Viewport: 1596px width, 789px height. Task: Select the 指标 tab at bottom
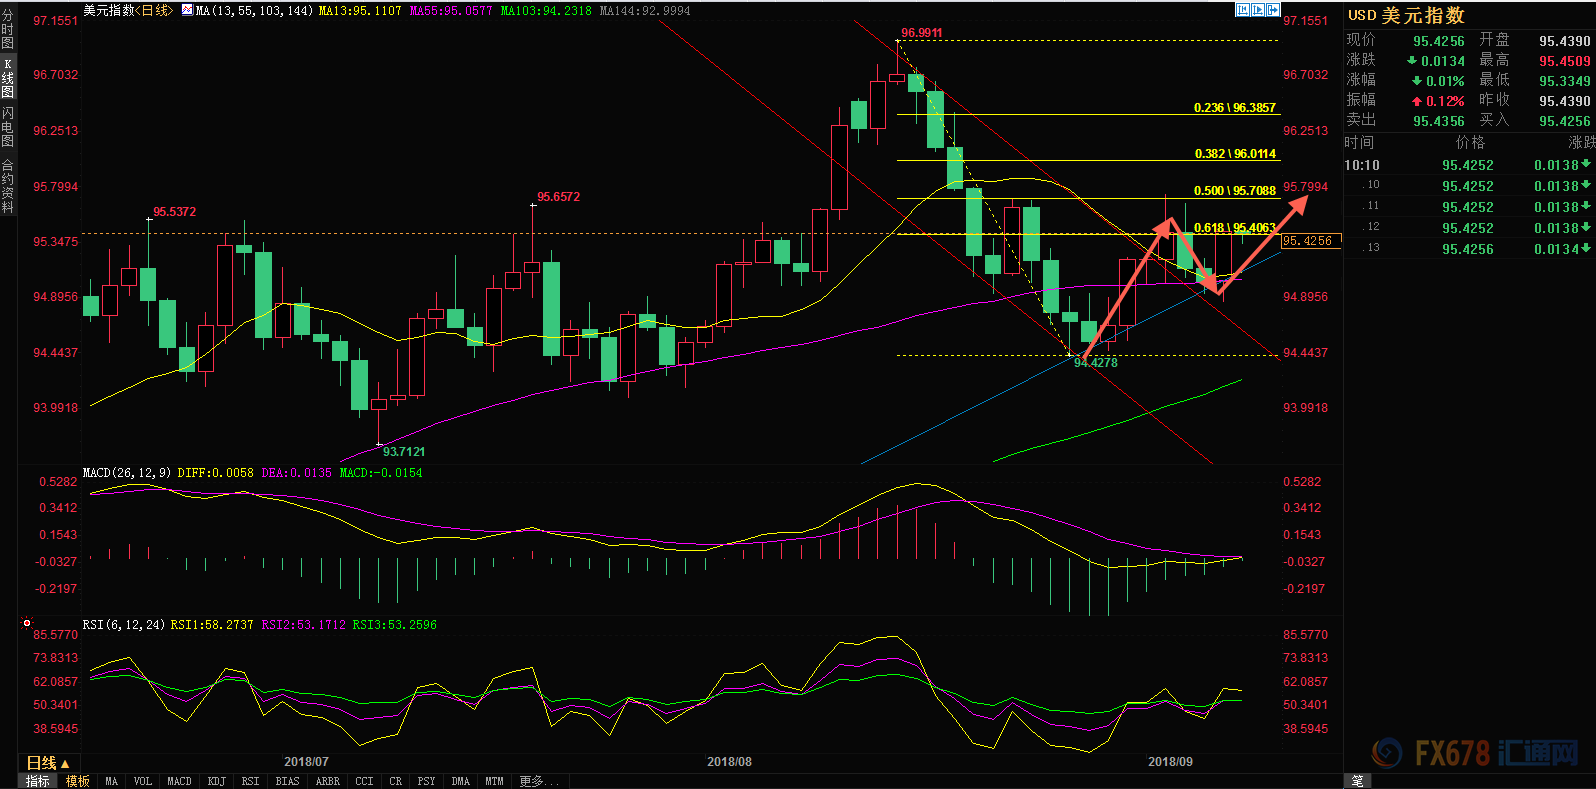pos(38,781)
